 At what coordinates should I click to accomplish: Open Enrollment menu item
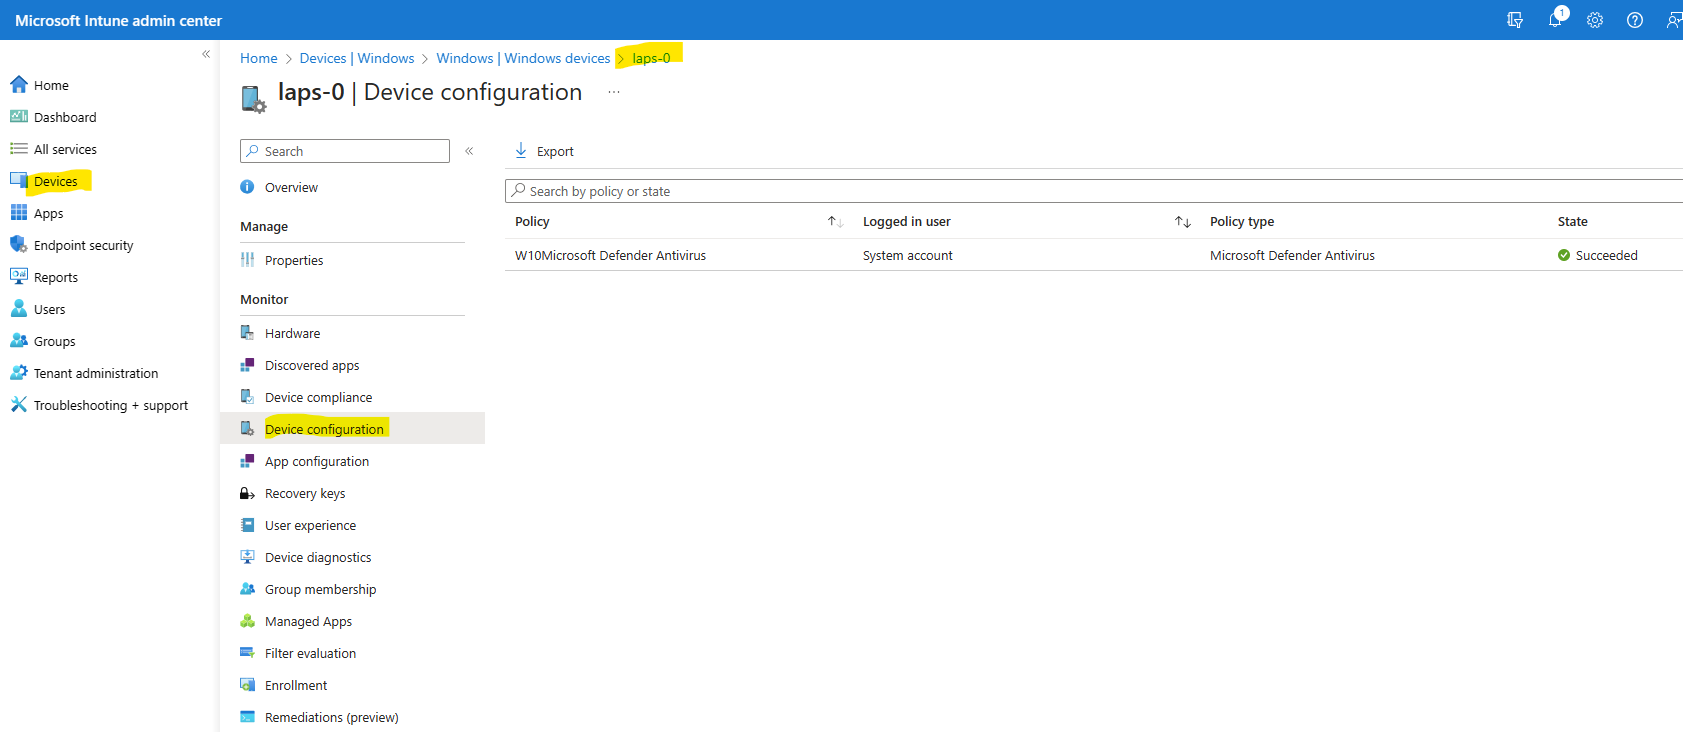pos(296,686)
